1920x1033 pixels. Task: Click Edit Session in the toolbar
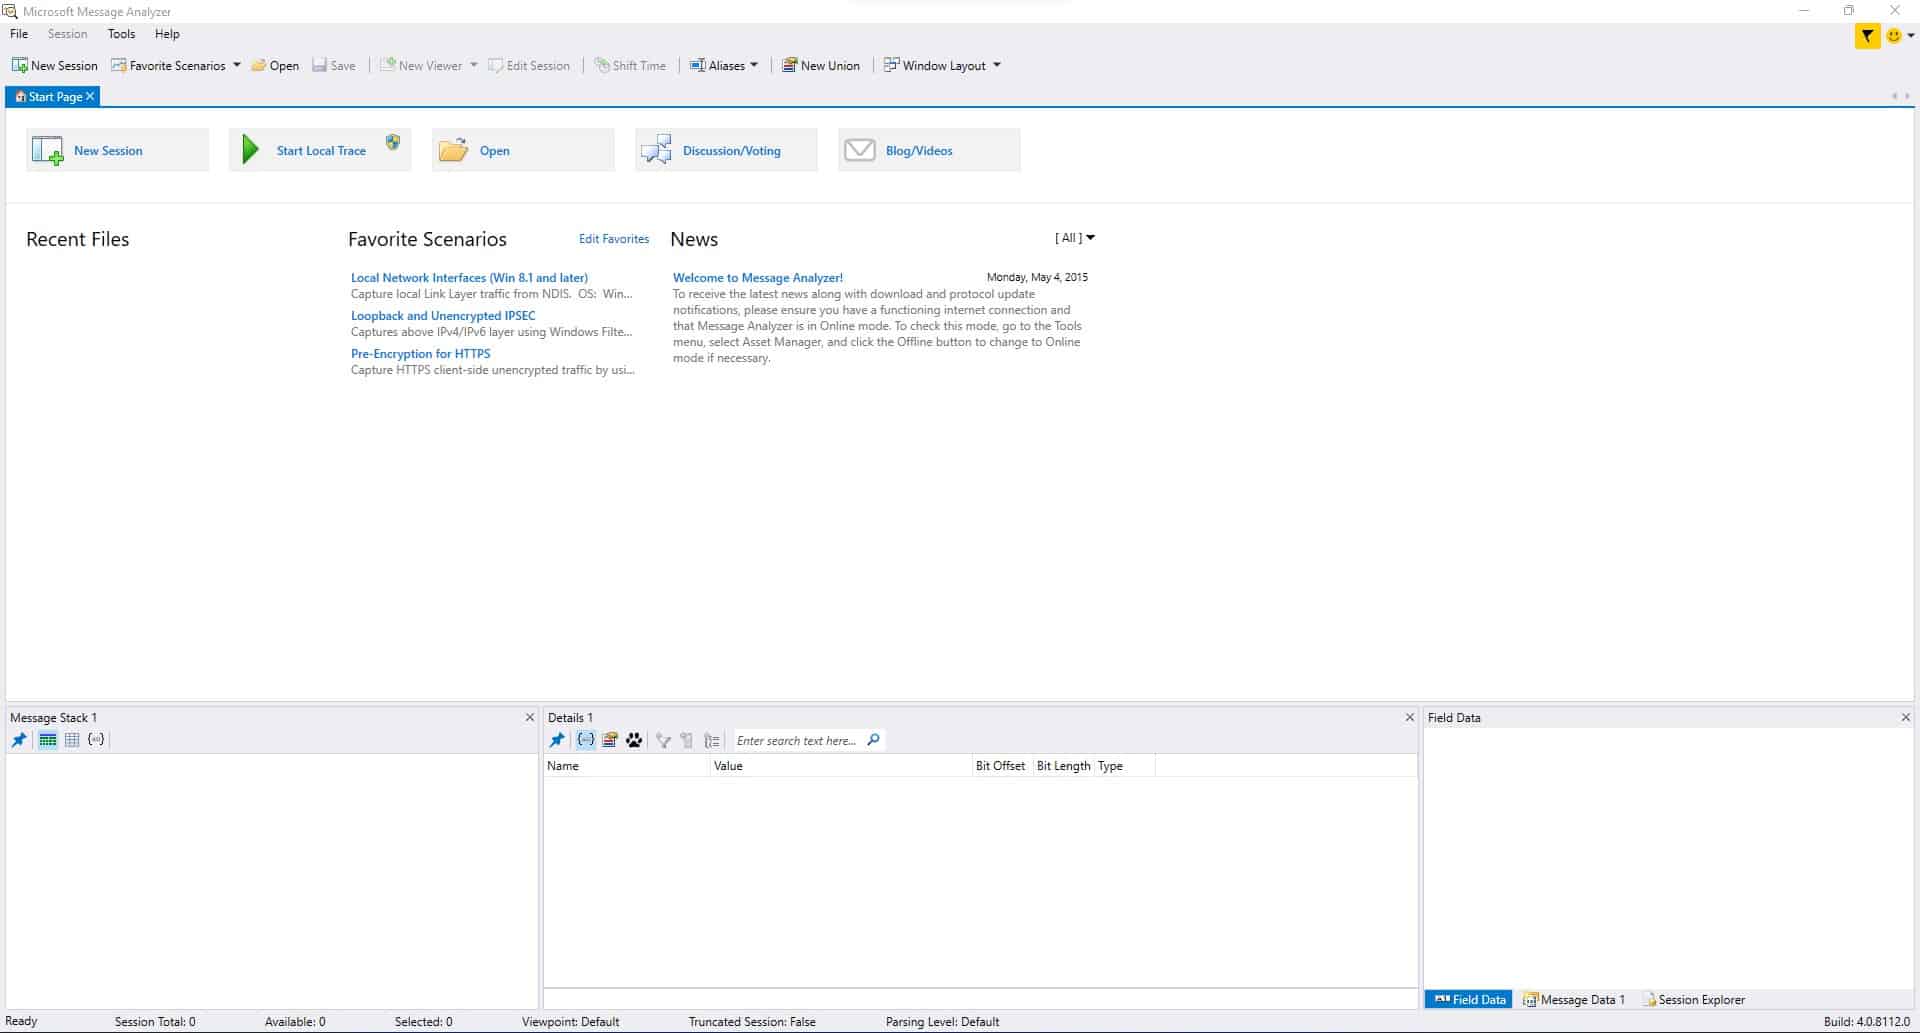click(x=529, y=65)
